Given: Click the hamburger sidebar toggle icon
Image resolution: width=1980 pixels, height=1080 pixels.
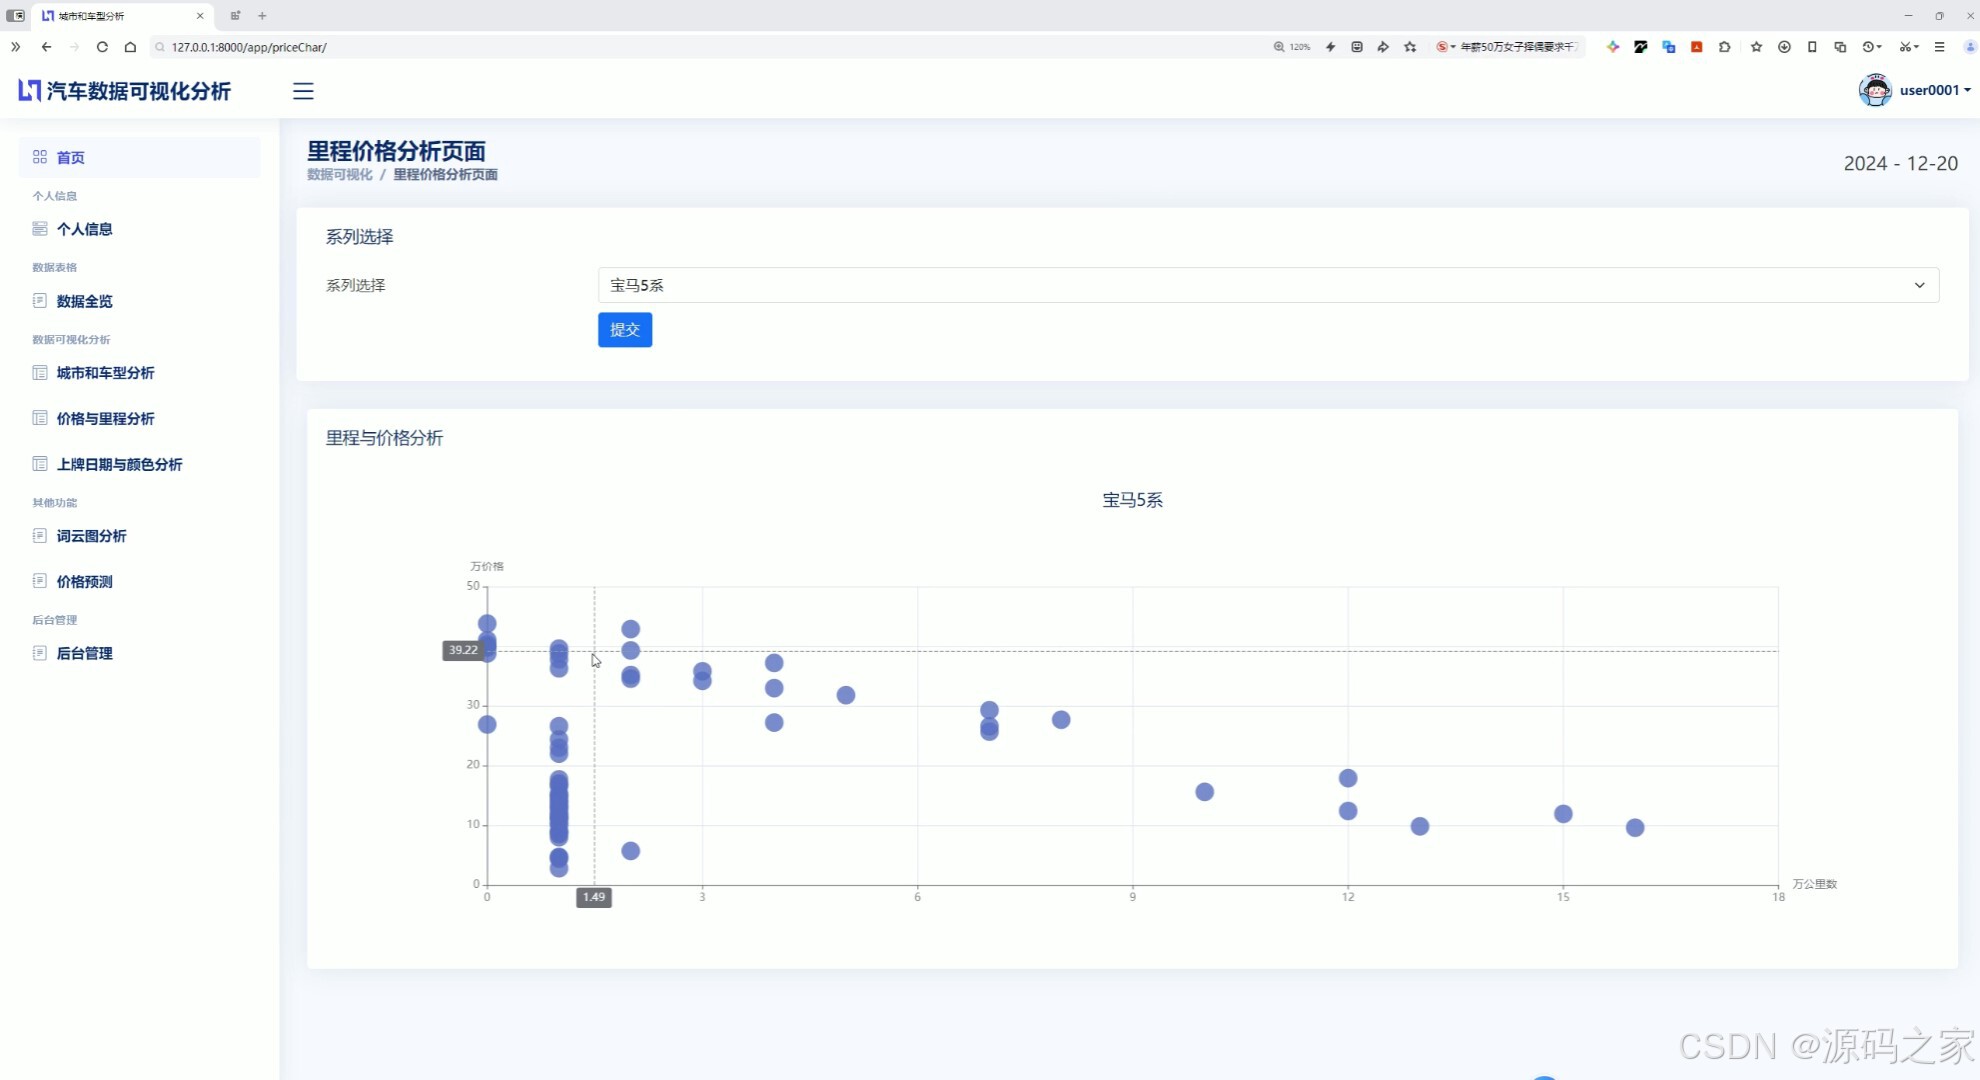Looking at the screenshot, I should [x=303, y=91].
